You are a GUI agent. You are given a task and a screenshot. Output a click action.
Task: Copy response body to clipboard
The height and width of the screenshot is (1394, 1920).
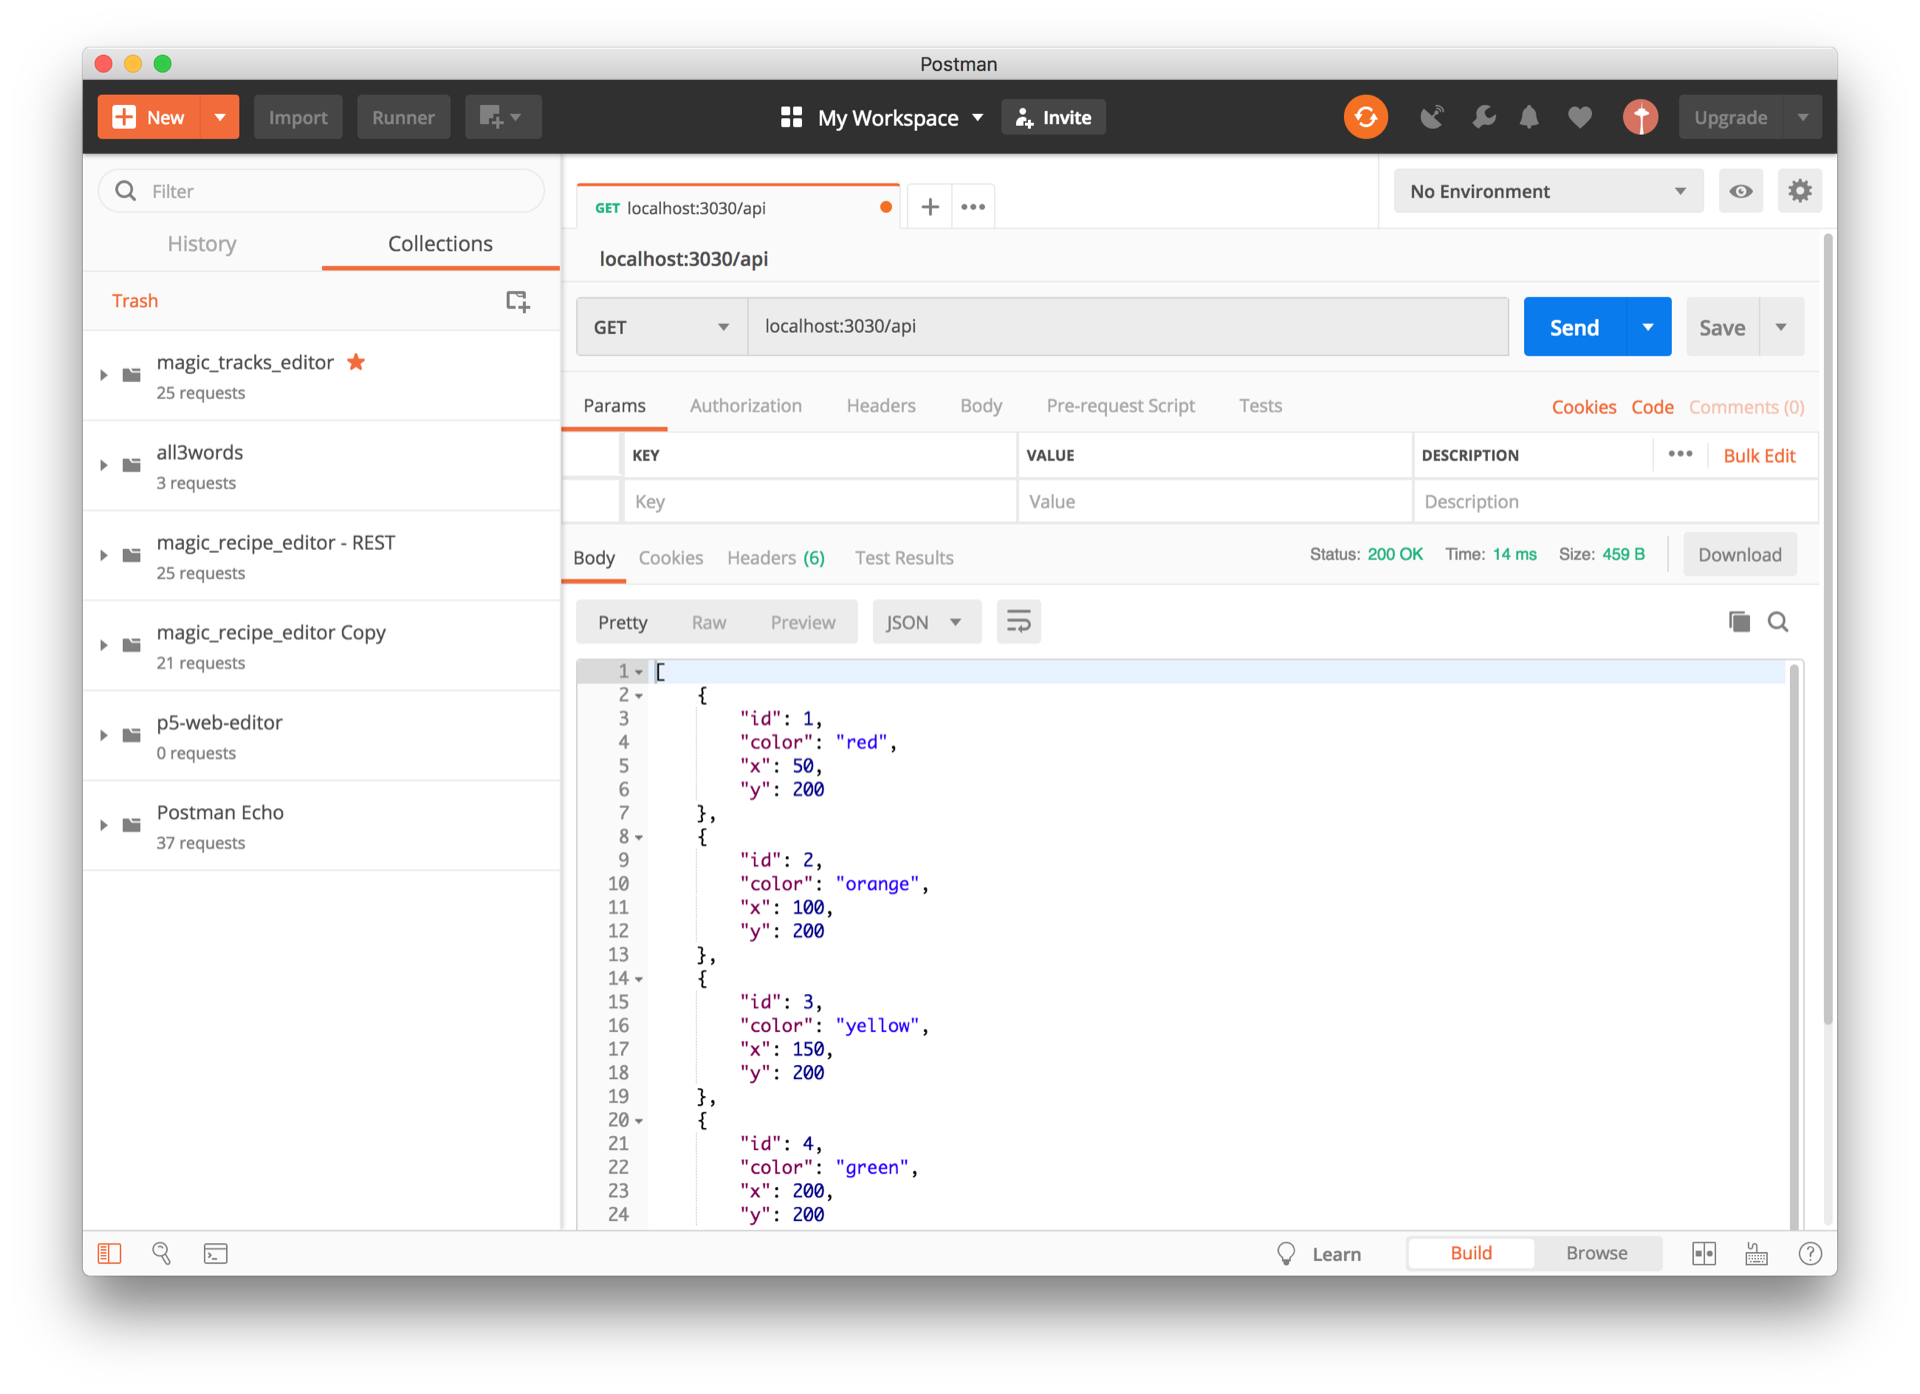(1739, 622)
